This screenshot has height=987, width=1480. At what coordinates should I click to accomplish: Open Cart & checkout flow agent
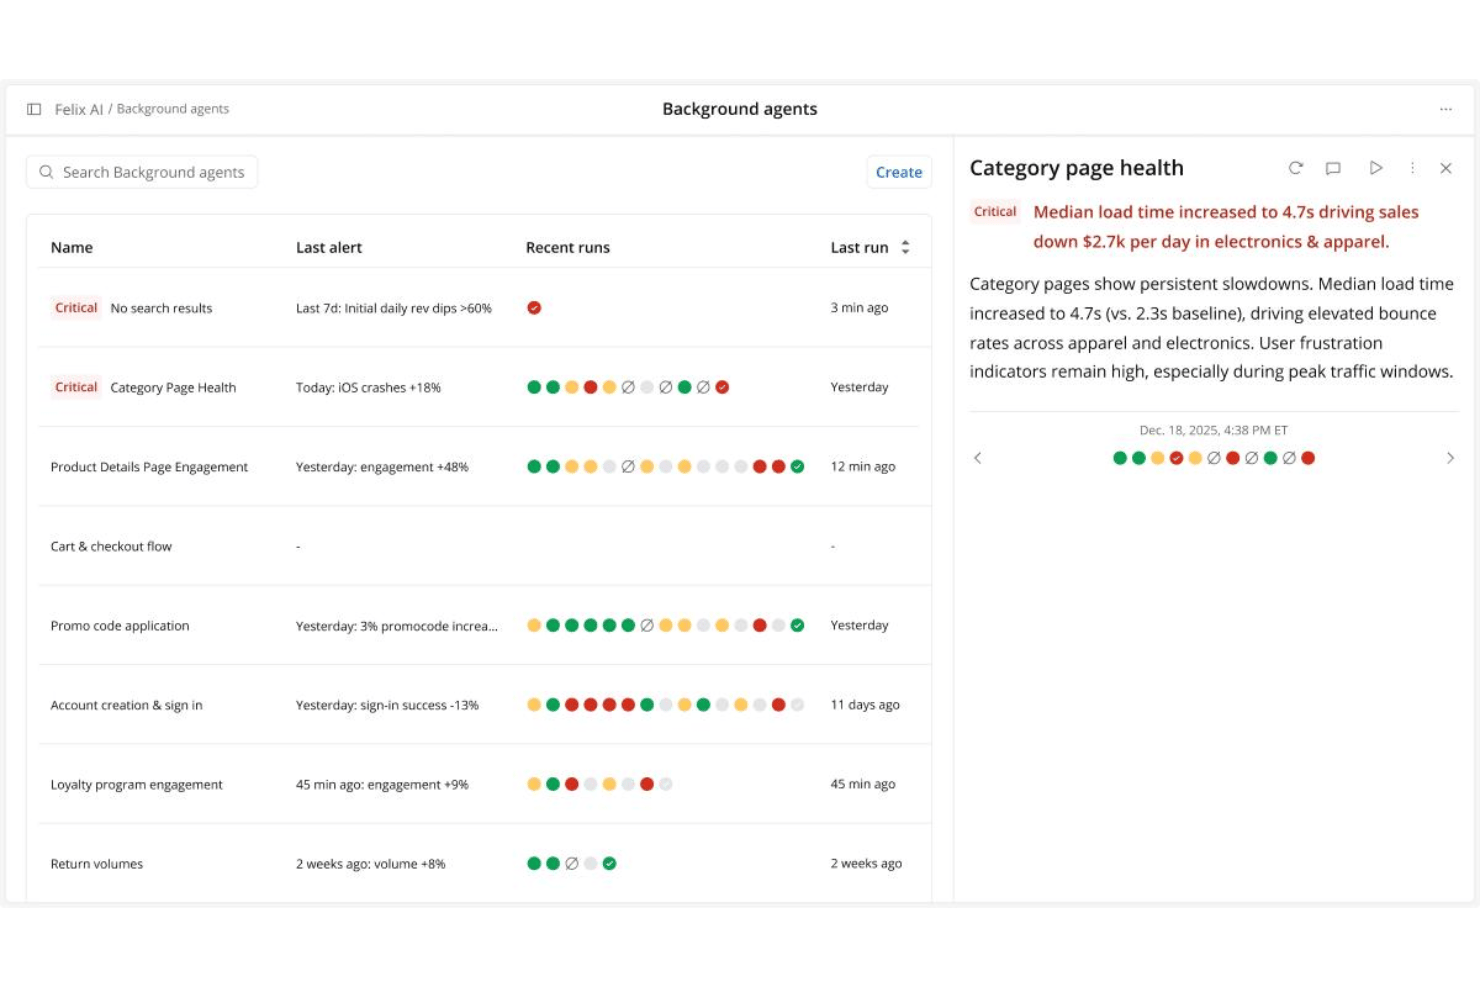111,546
